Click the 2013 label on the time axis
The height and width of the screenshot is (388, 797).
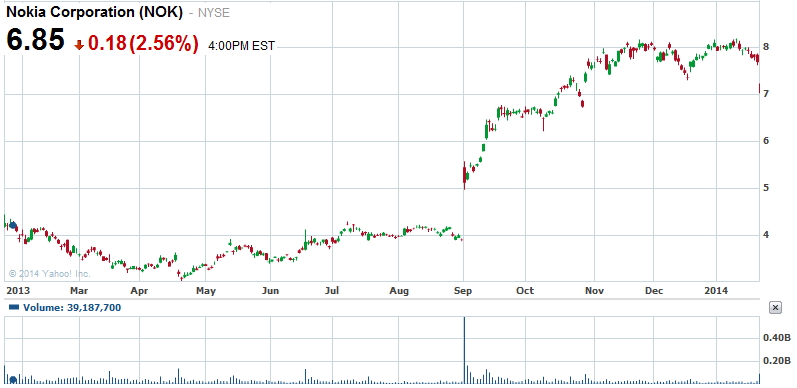point(18,291)
